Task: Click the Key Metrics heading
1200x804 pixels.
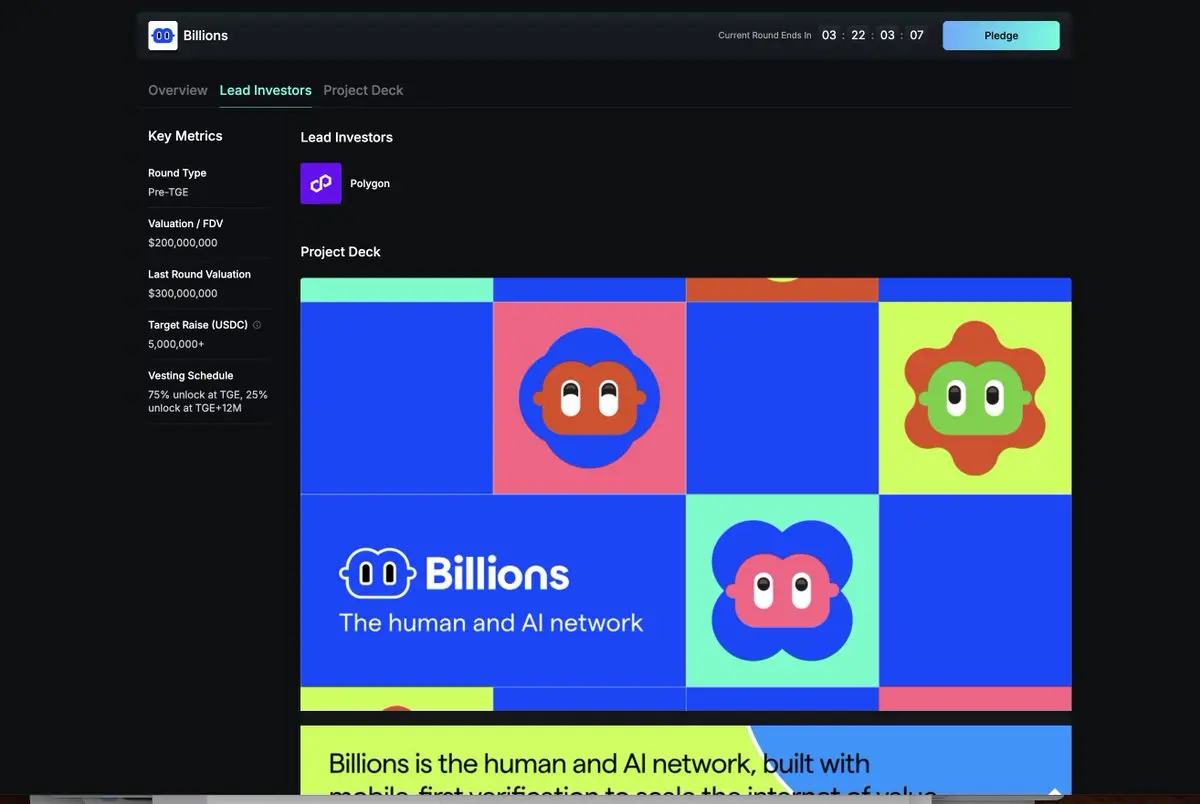Action: [185, 136]
